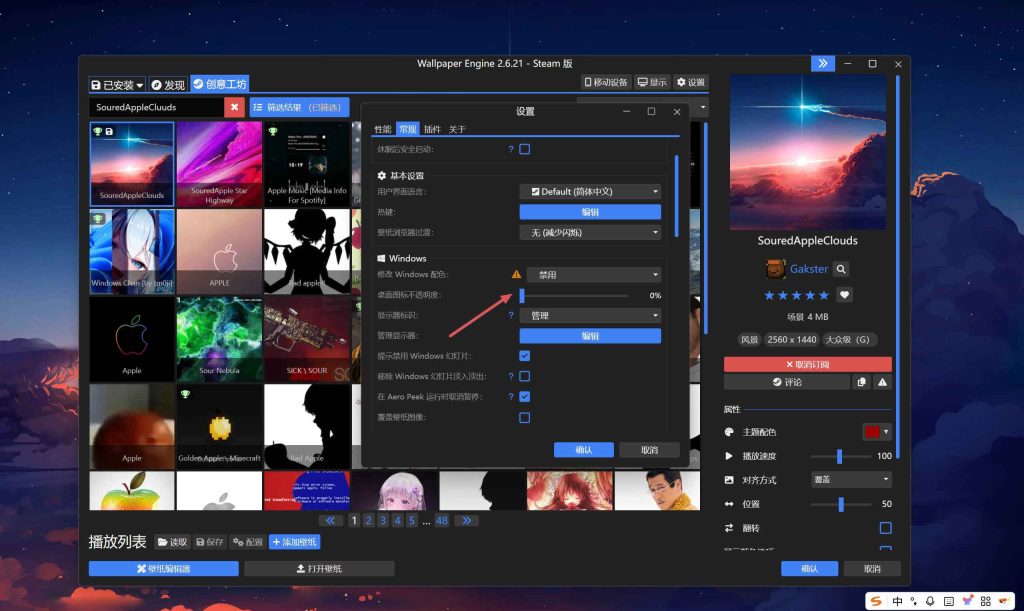Expand the 修改 Windows 配色 dropdown set to 禁用

coord(593,274)
